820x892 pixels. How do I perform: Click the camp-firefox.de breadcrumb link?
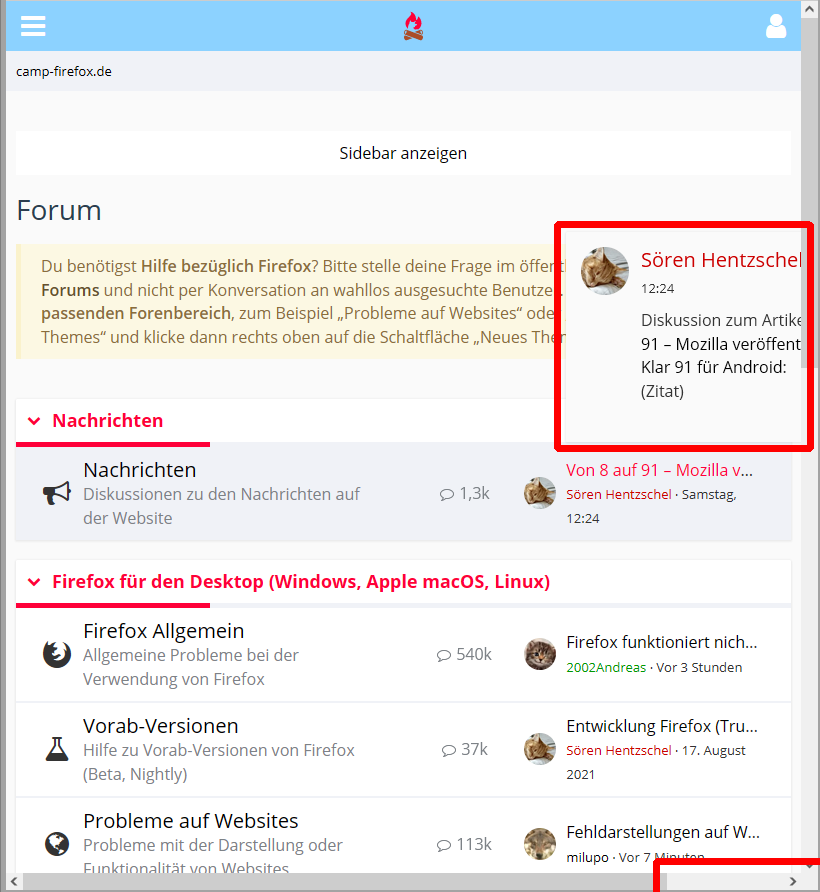64,72
